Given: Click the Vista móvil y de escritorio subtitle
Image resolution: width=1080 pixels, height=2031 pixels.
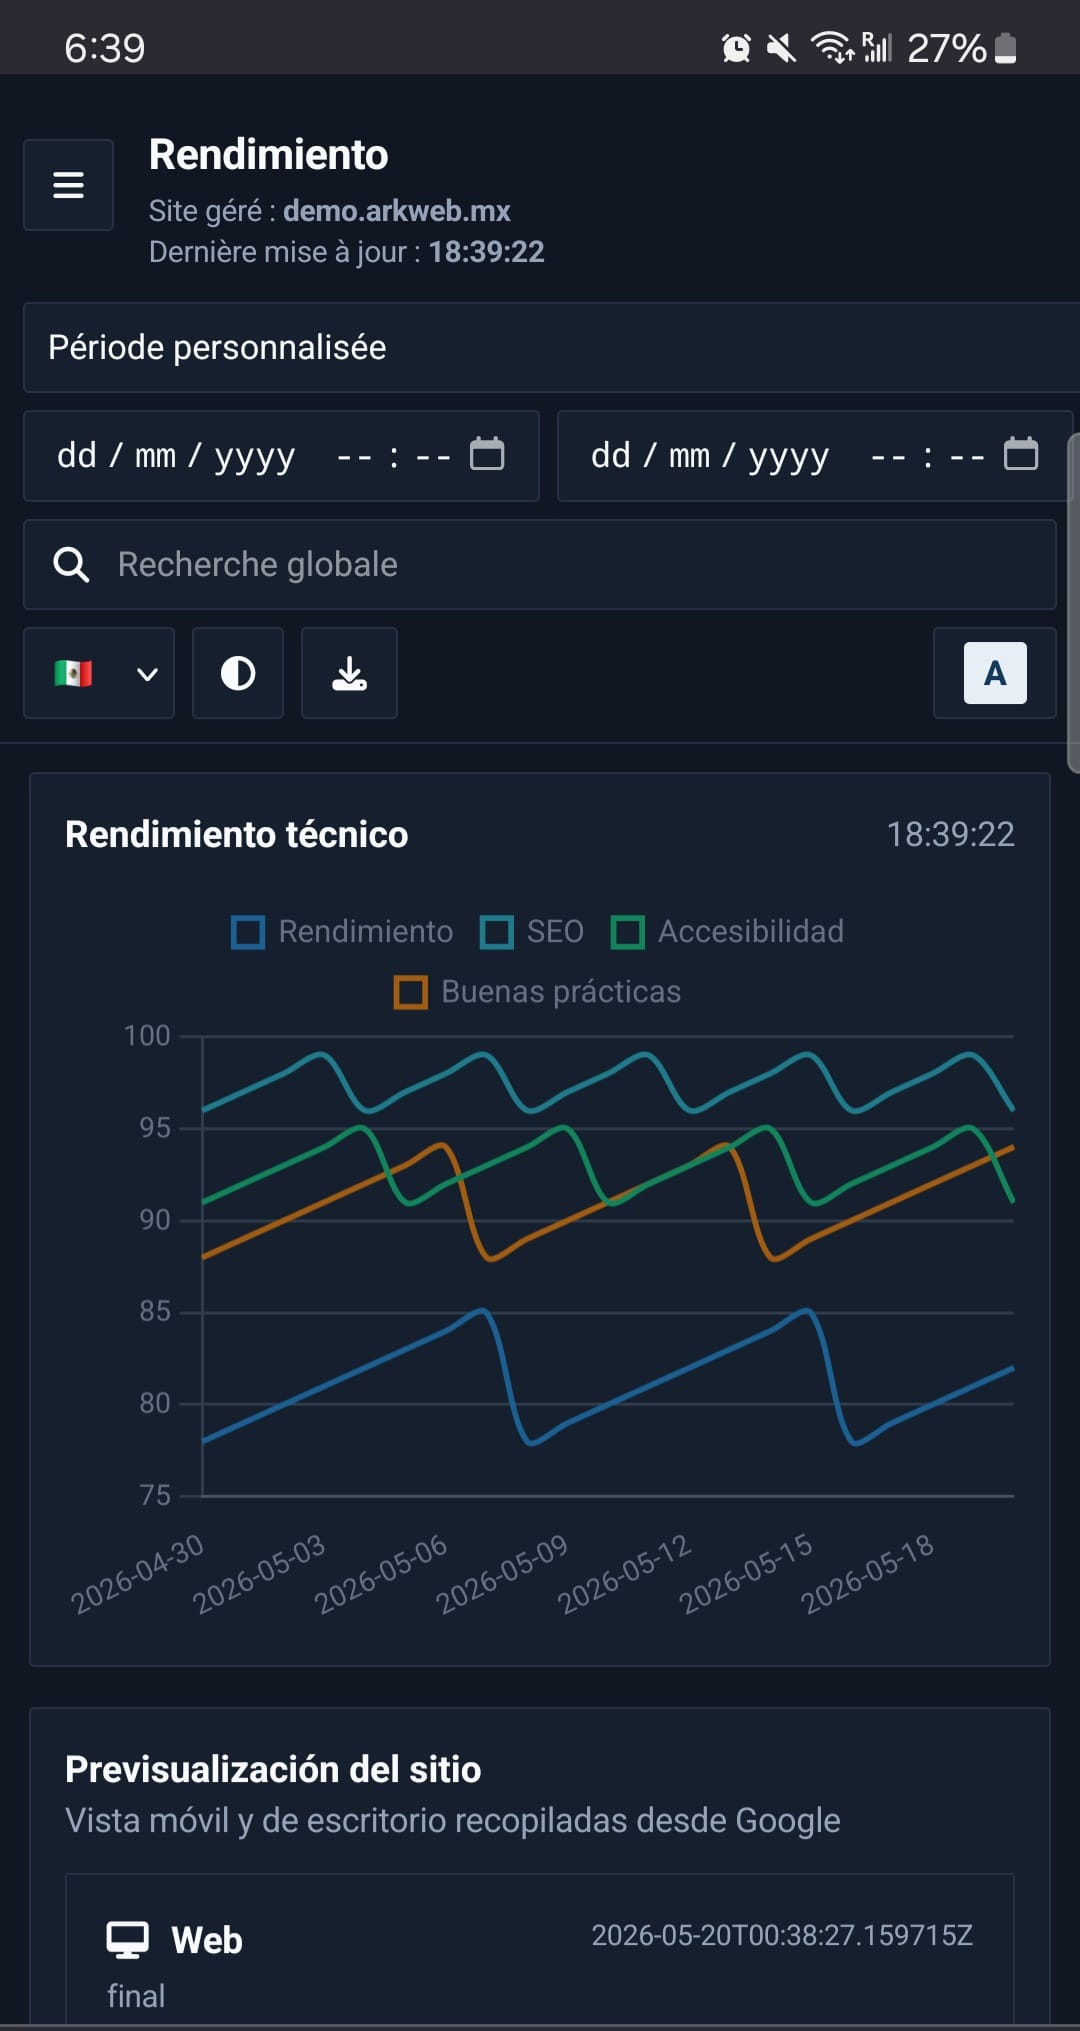Looking at the screenshot, I should click(x=452, y=1821).
